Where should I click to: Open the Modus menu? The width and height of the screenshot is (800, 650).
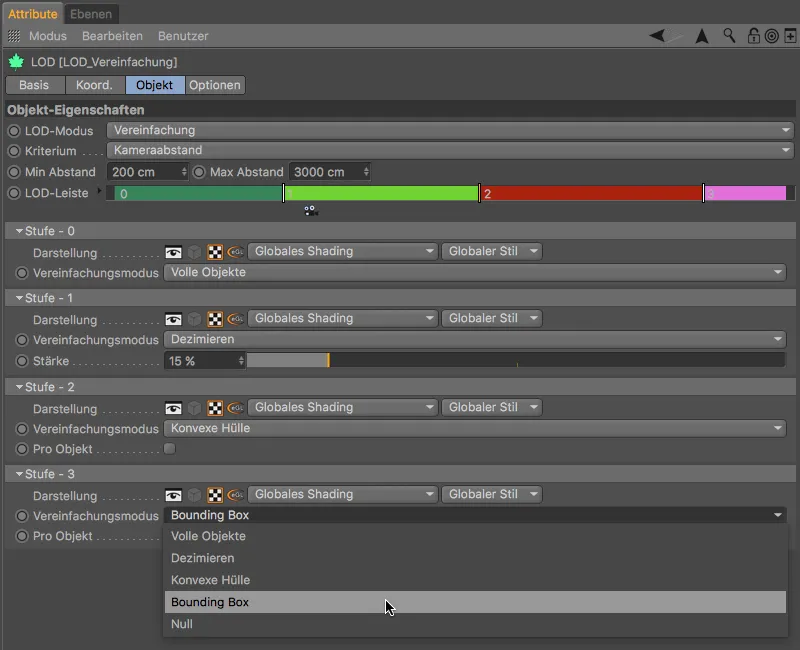(x=48, y=36)
